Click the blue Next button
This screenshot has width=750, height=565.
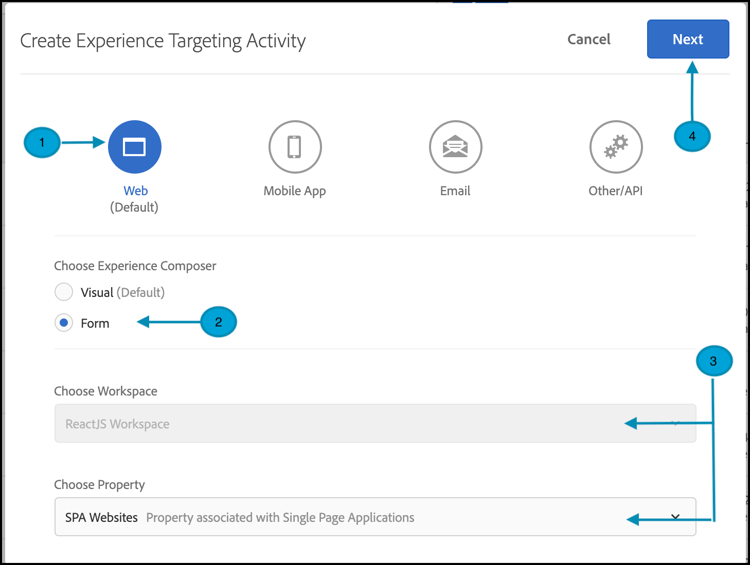687,39
